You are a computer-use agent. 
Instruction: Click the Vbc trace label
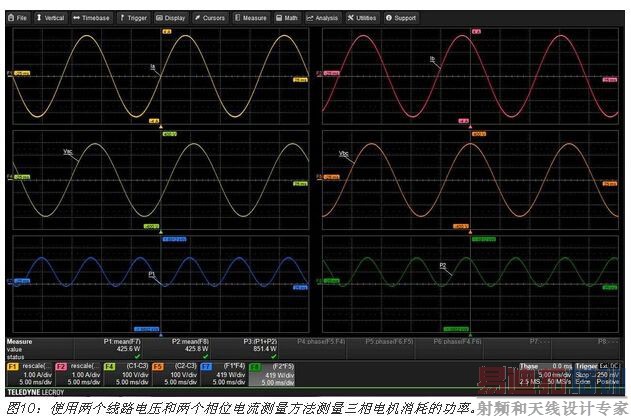click(x=343, y=154)
